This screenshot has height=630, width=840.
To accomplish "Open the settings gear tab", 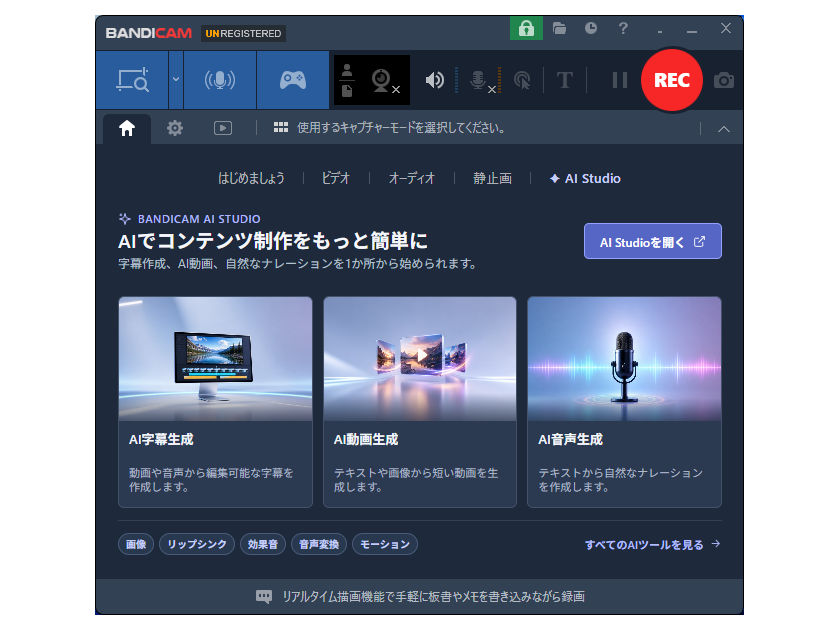I will click(x=175, y=129).
